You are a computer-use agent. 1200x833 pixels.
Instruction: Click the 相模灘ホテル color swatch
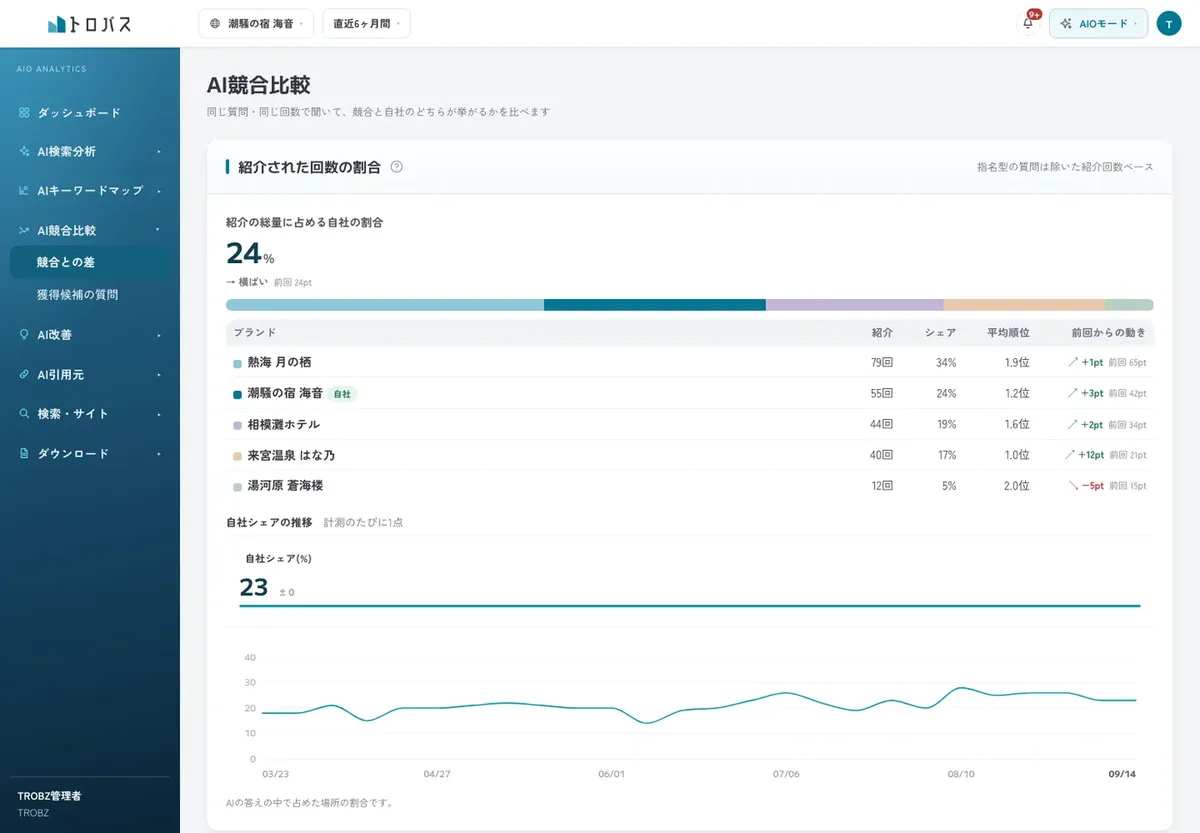click(237, 425)
